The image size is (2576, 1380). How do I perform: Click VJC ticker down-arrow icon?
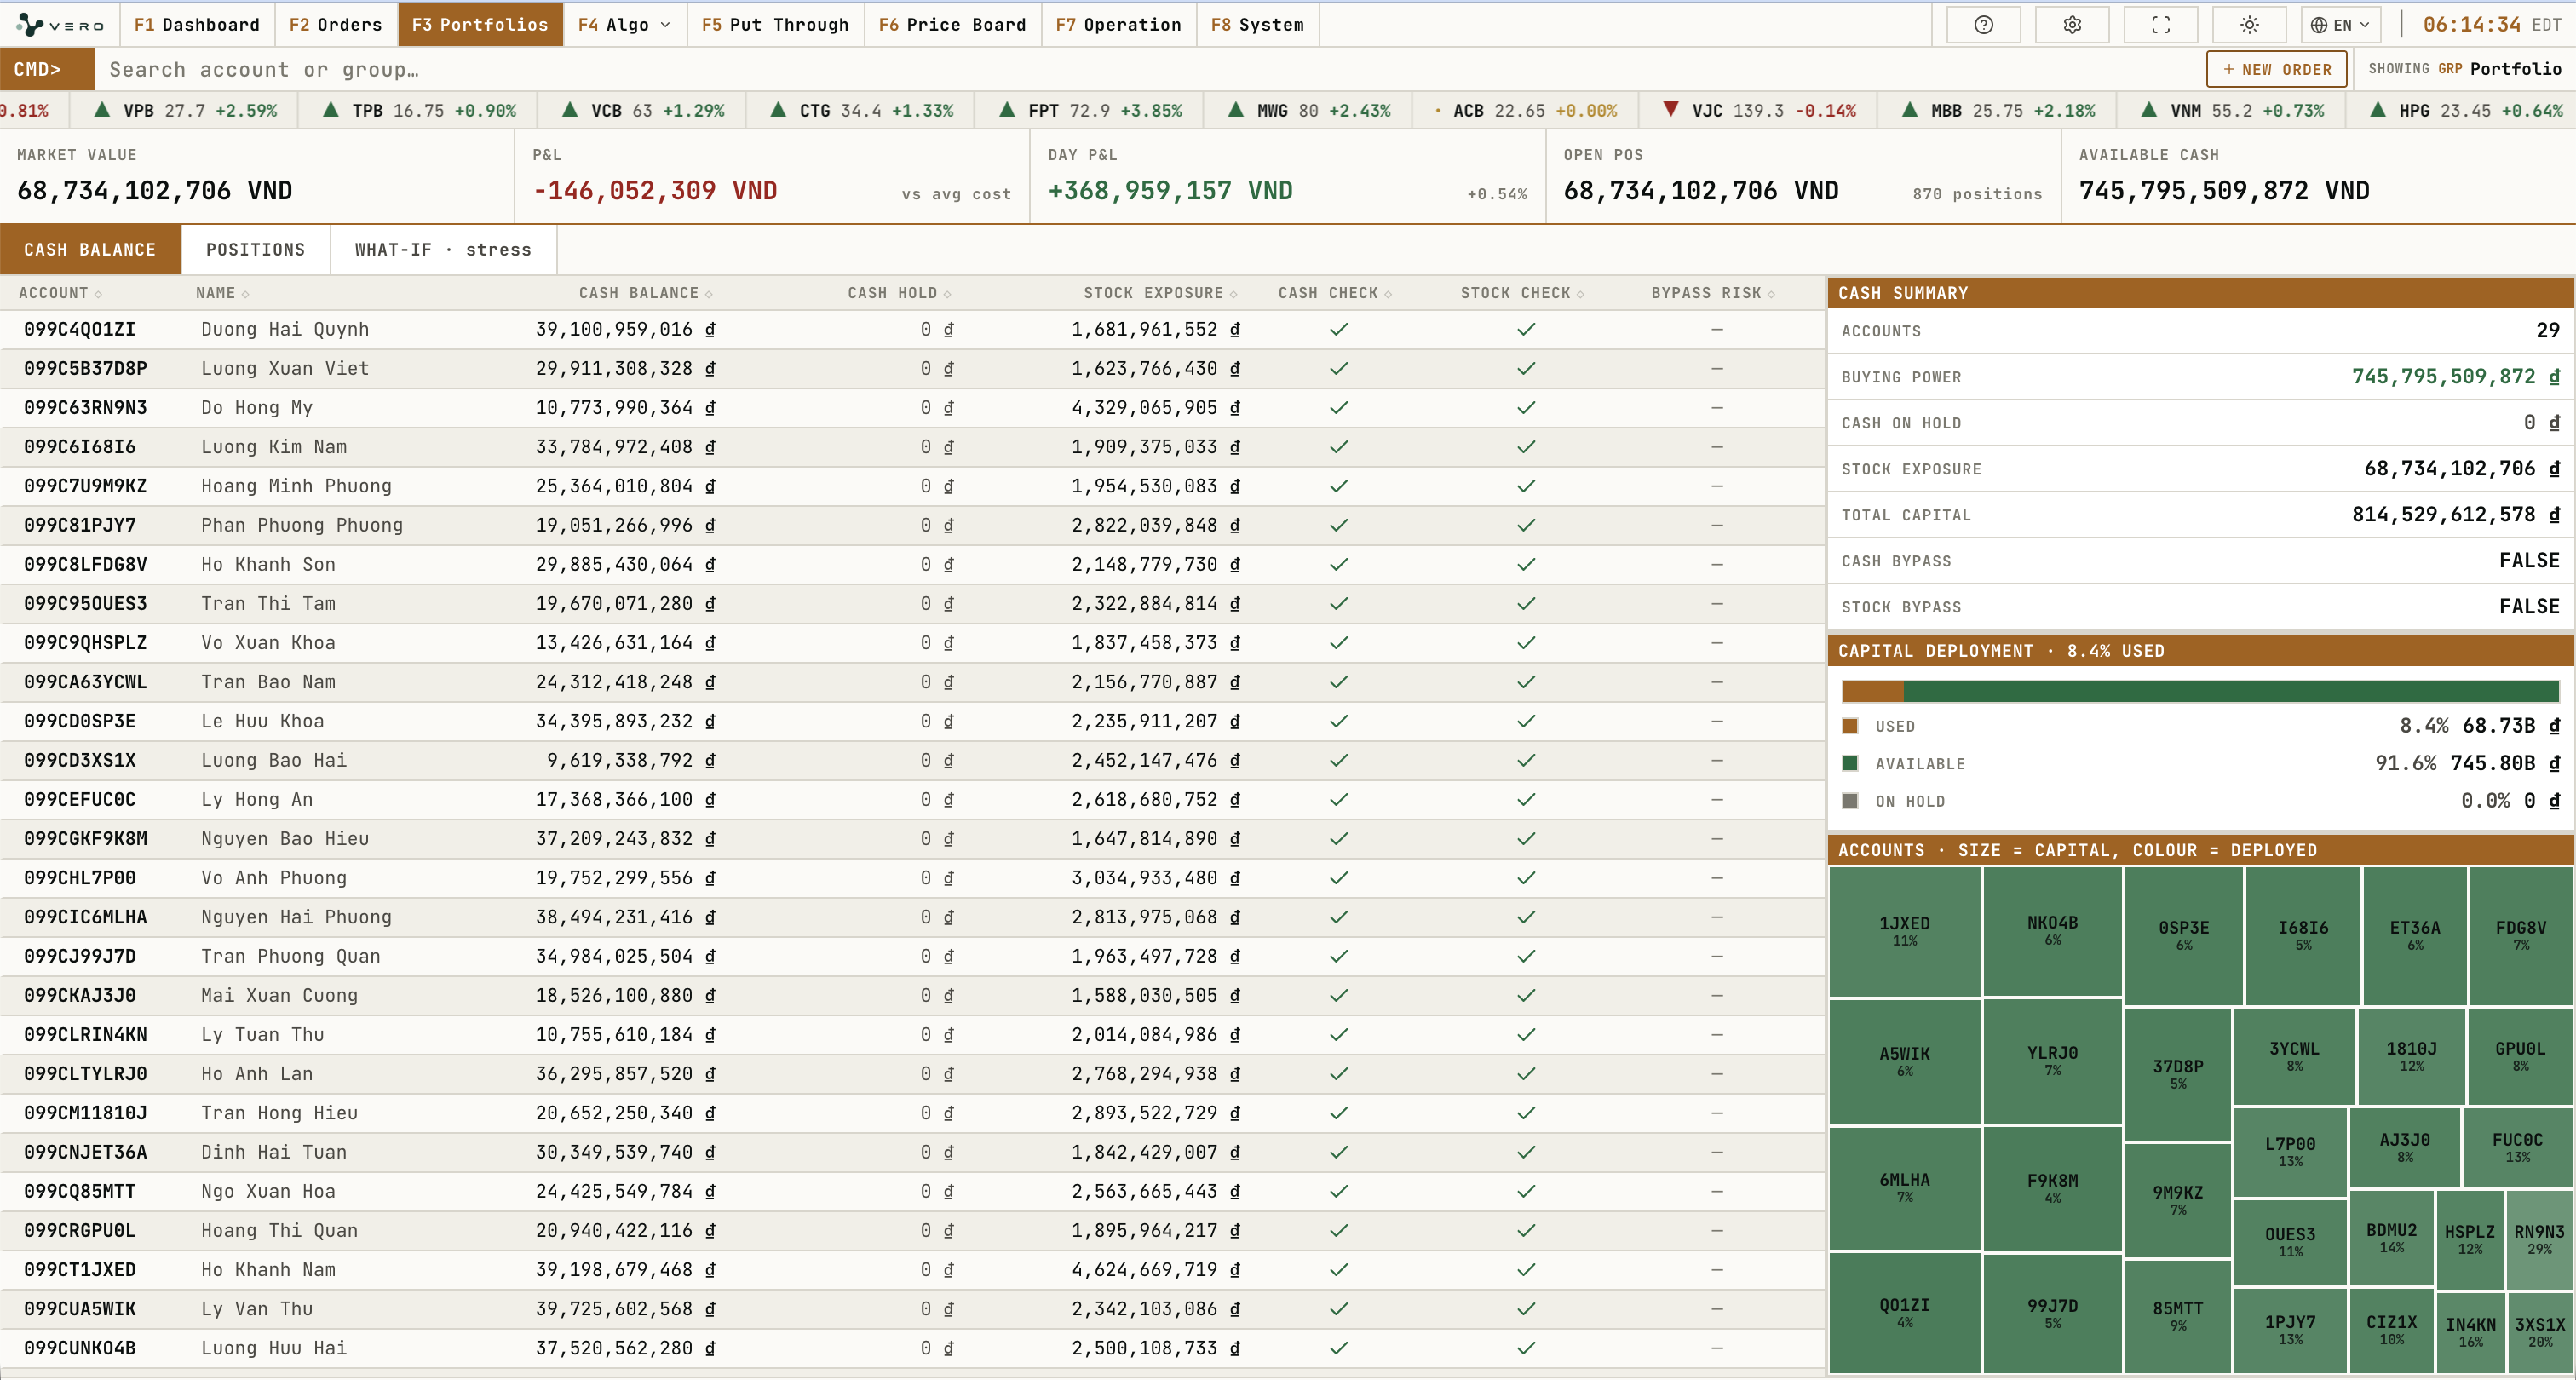tap(1671, 110)
